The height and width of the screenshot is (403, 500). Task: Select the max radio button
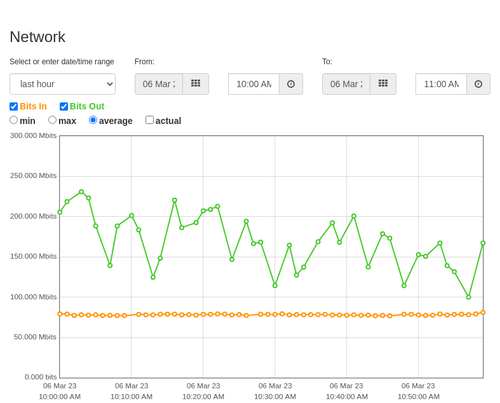tap(52, 120)
